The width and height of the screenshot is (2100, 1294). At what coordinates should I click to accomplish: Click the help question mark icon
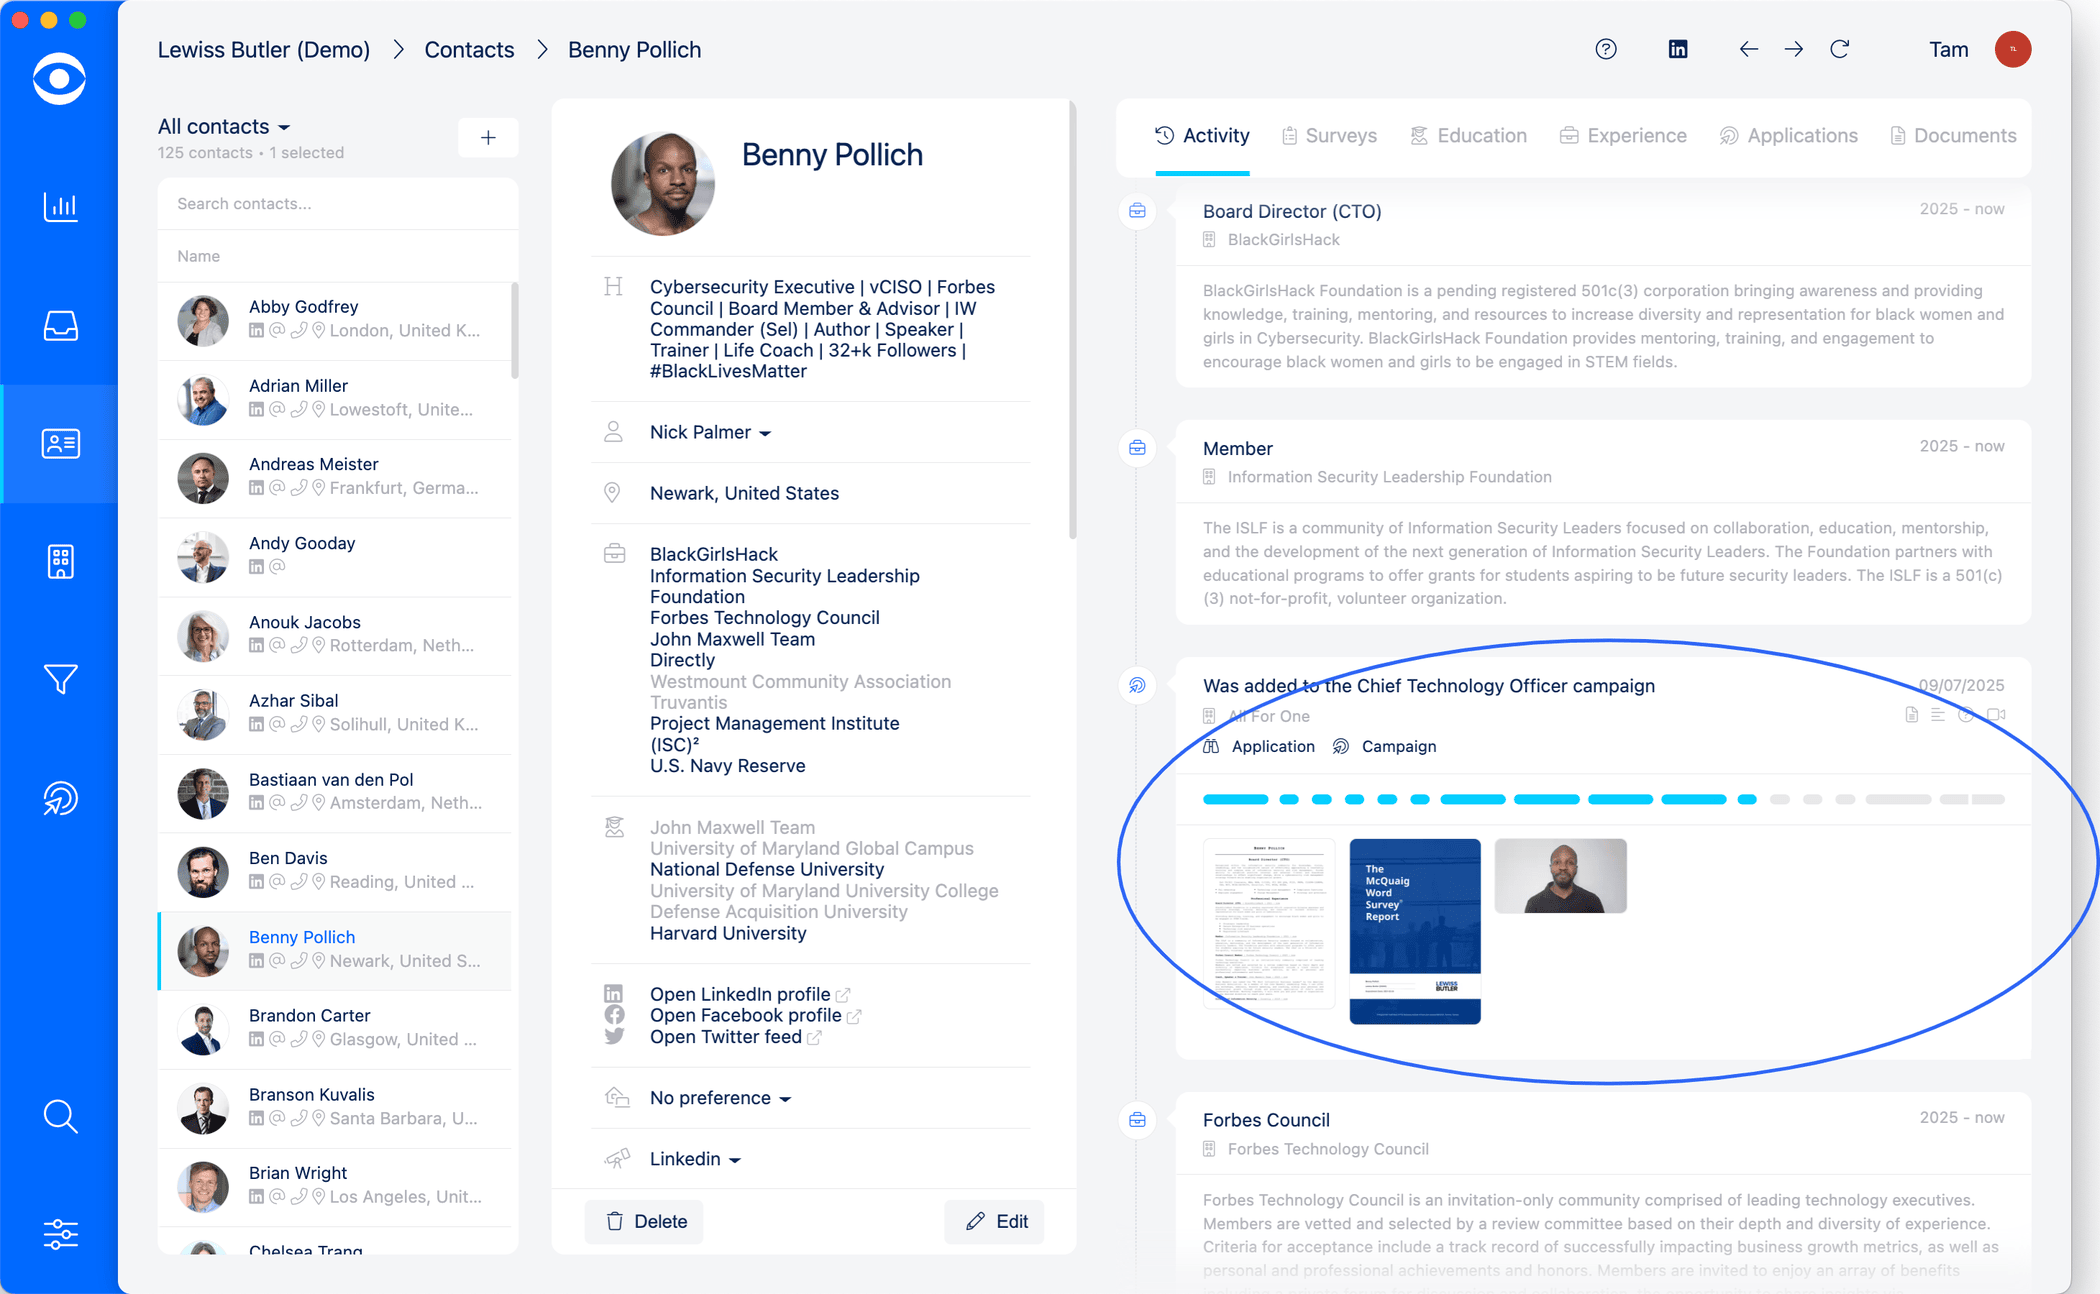[1606, 49]
